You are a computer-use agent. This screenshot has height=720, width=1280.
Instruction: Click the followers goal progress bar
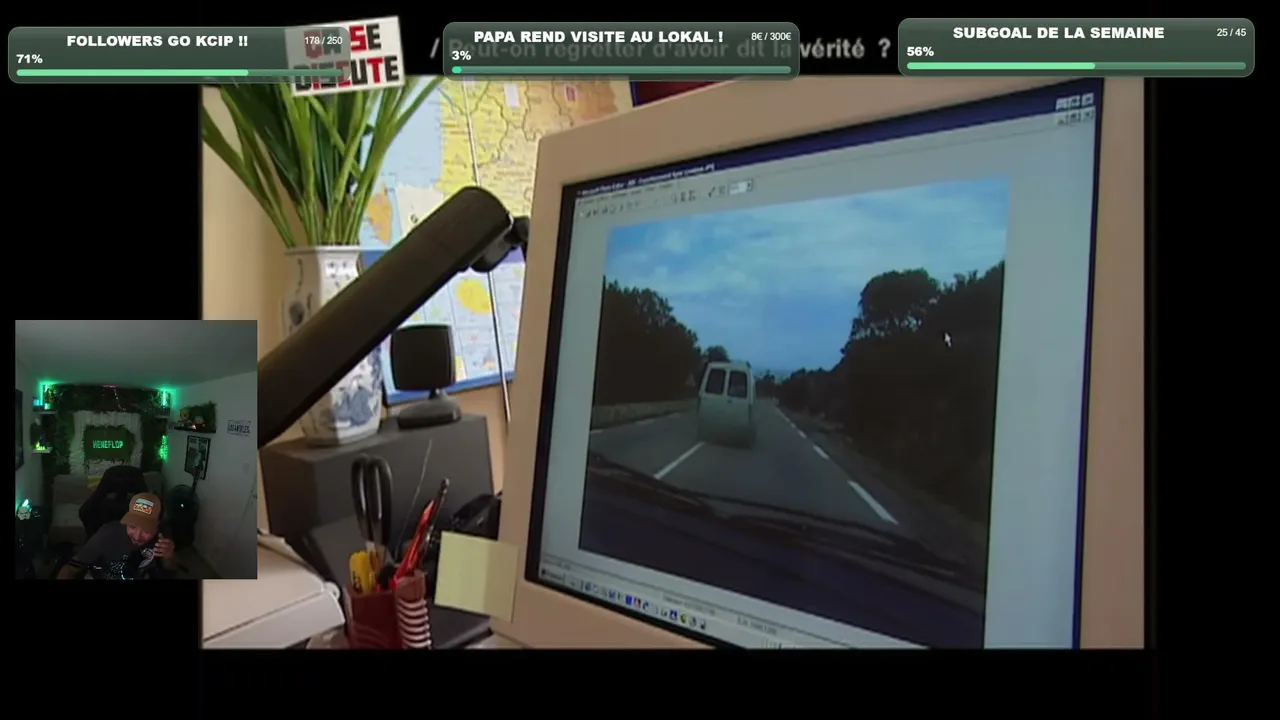(x=180, y=73)
